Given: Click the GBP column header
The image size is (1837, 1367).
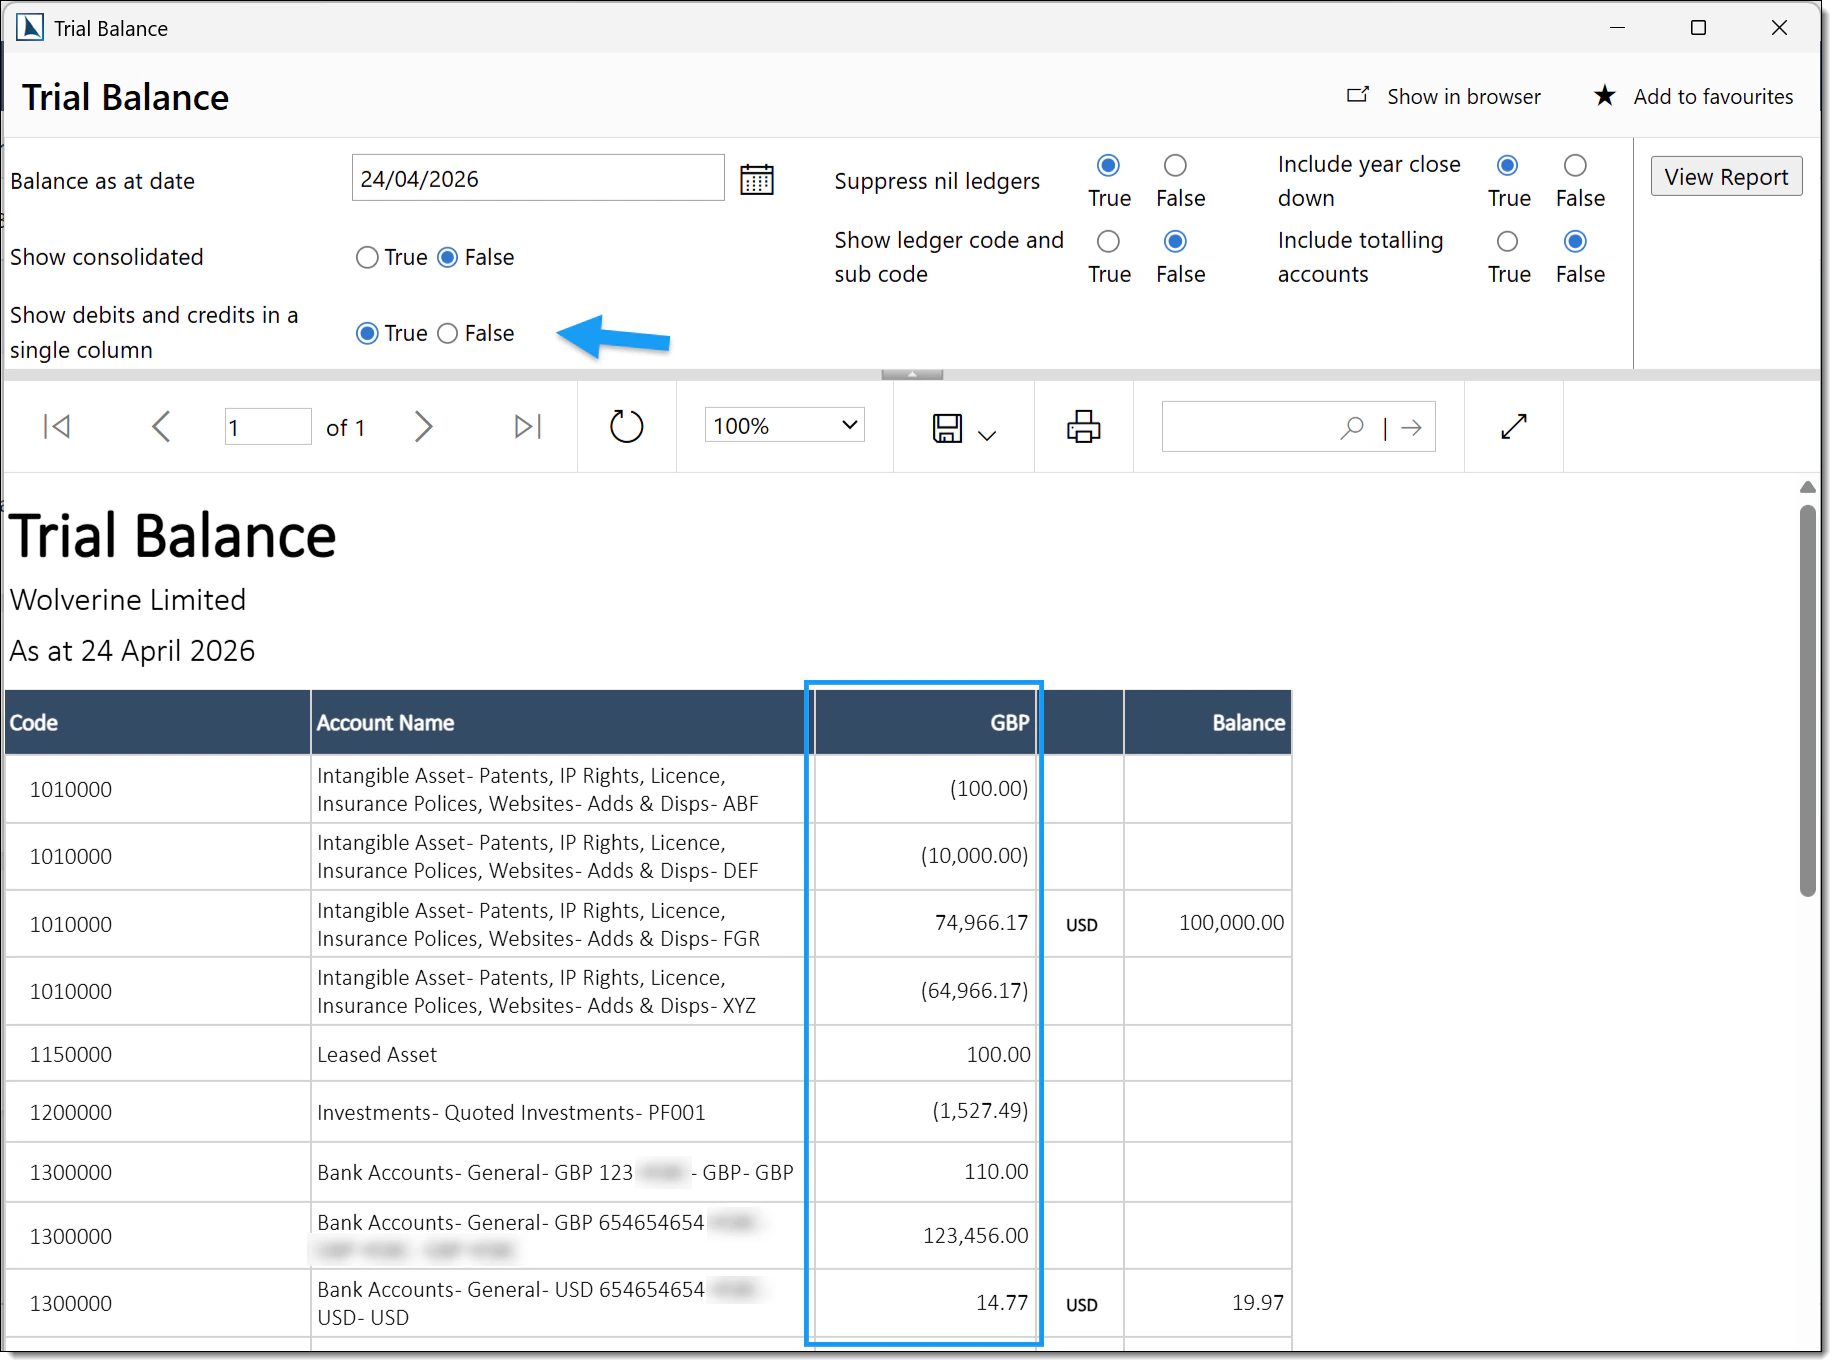Looking at the screenshot, I should (x=925, y=722).
